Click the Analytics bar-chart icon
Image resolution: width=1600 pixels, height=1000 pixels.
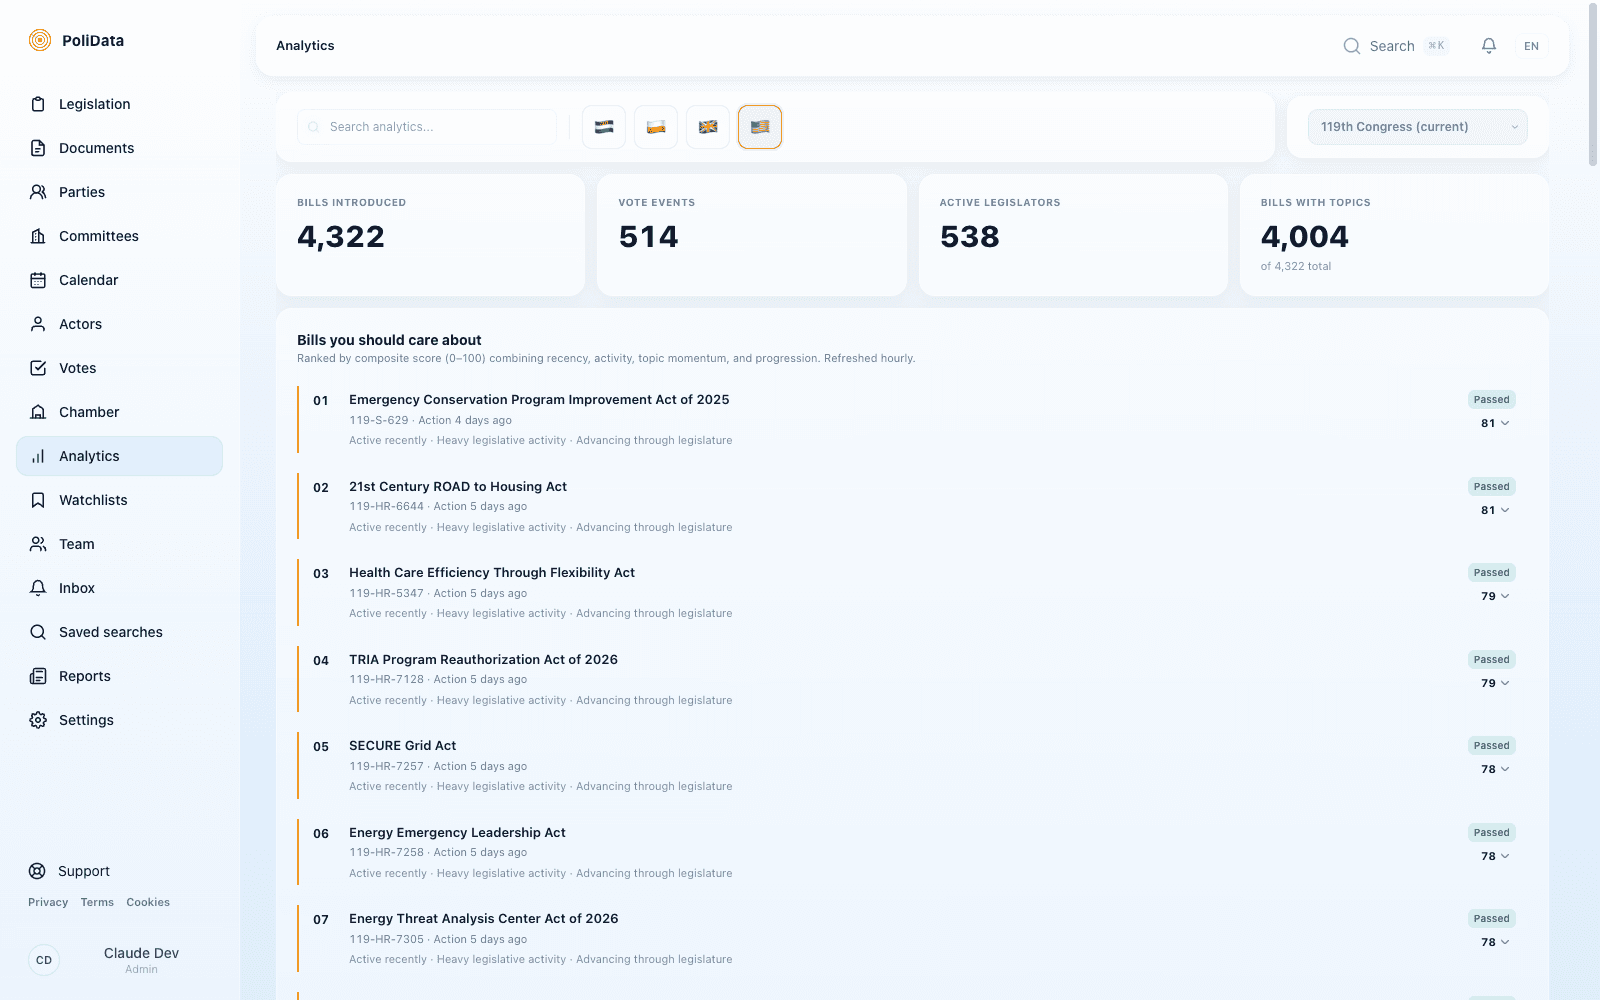pos(38,456)
